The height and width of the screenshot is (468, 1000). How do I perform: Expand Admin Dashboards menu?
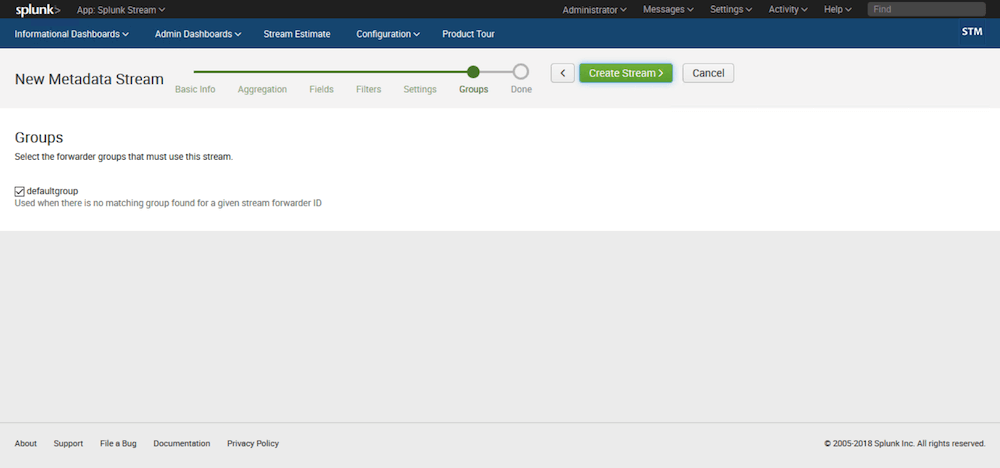(198, 34)
